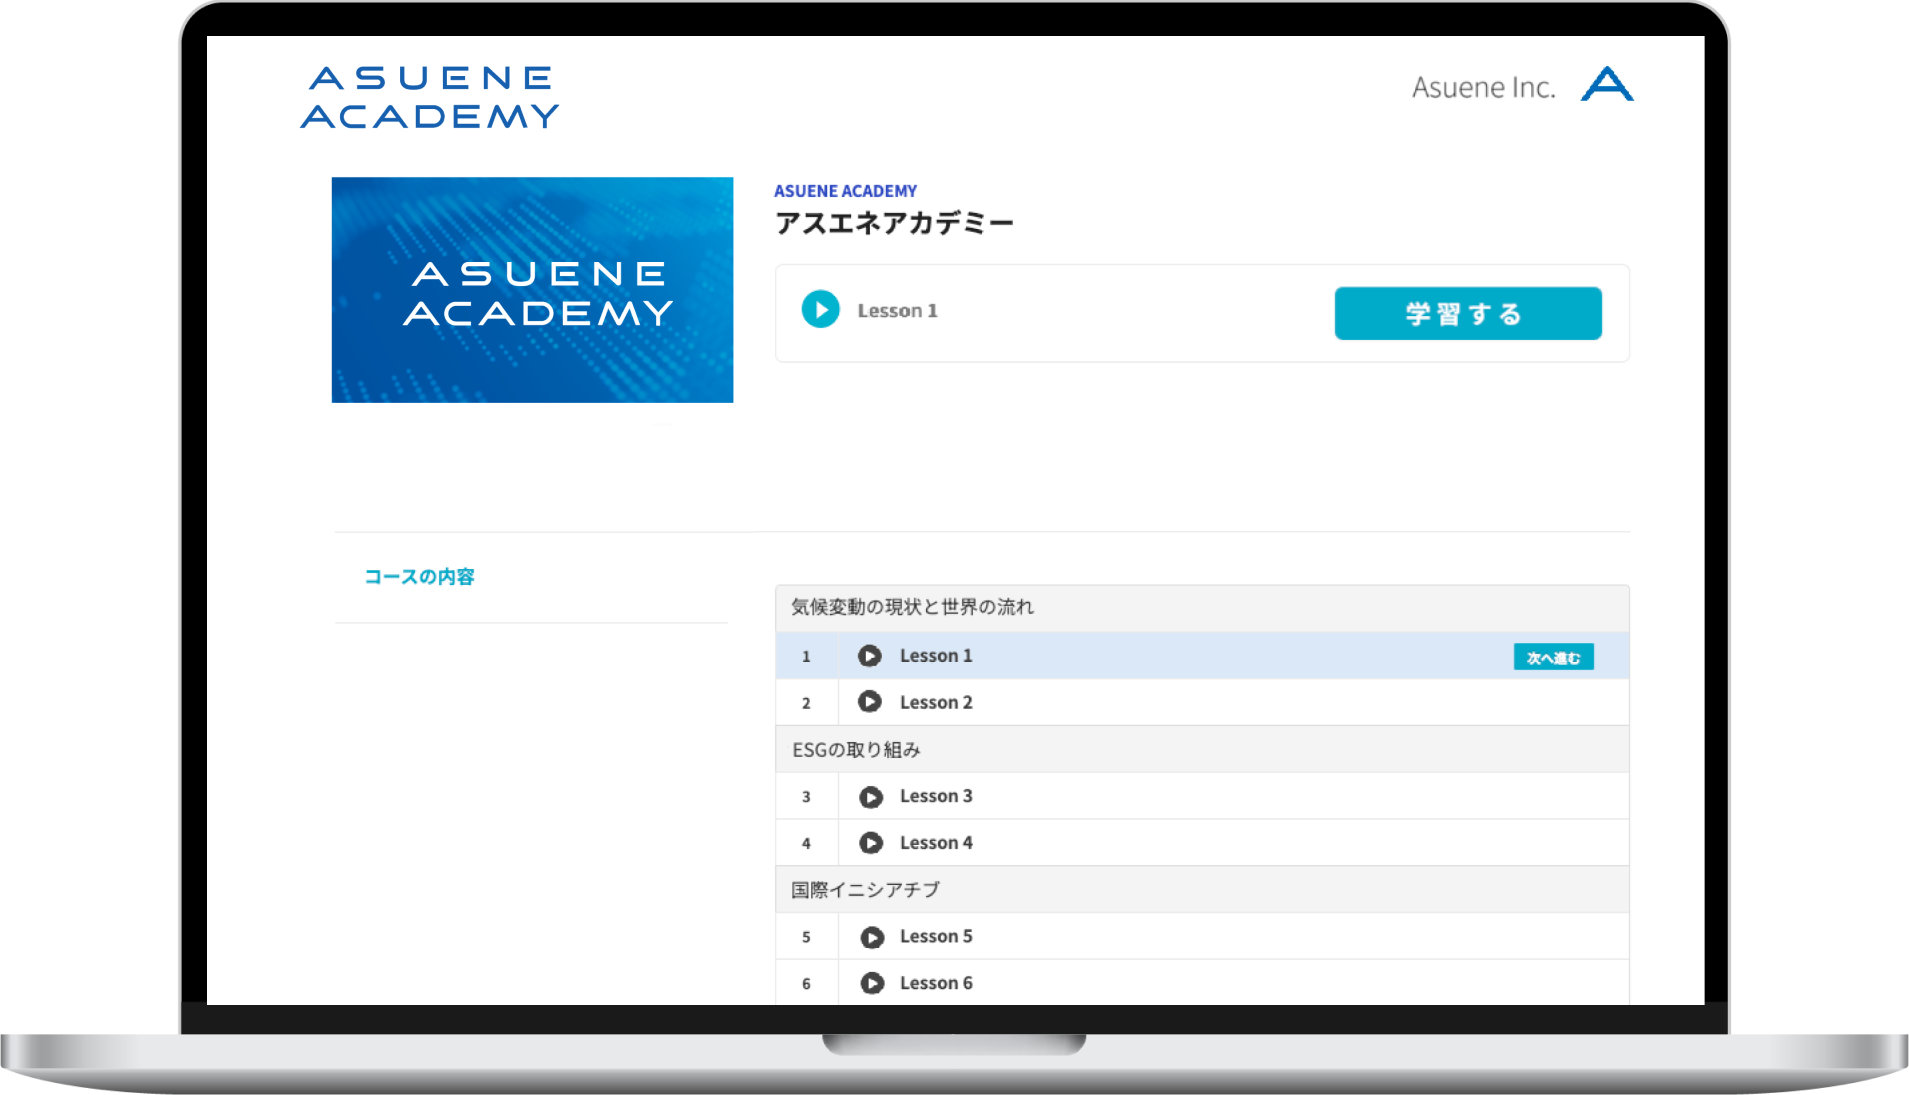Open Lesson 2 from the course list

pos(936,703)
